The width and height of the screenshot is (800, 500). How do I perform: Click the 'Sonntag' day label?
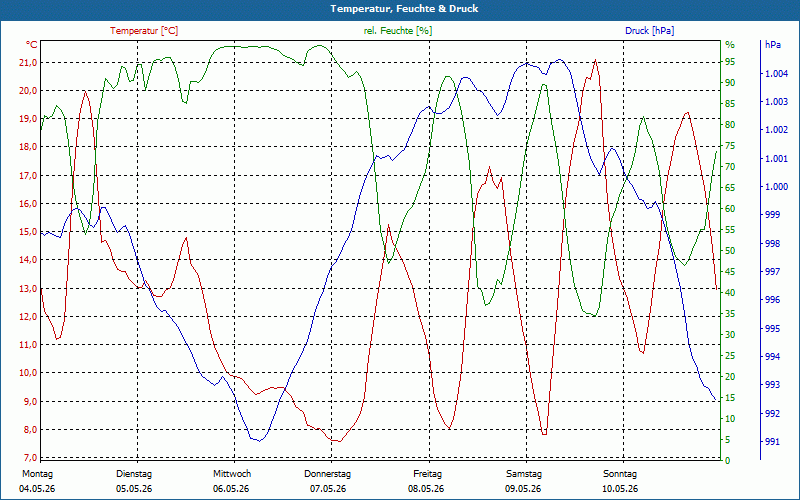(x=620, y=474)
